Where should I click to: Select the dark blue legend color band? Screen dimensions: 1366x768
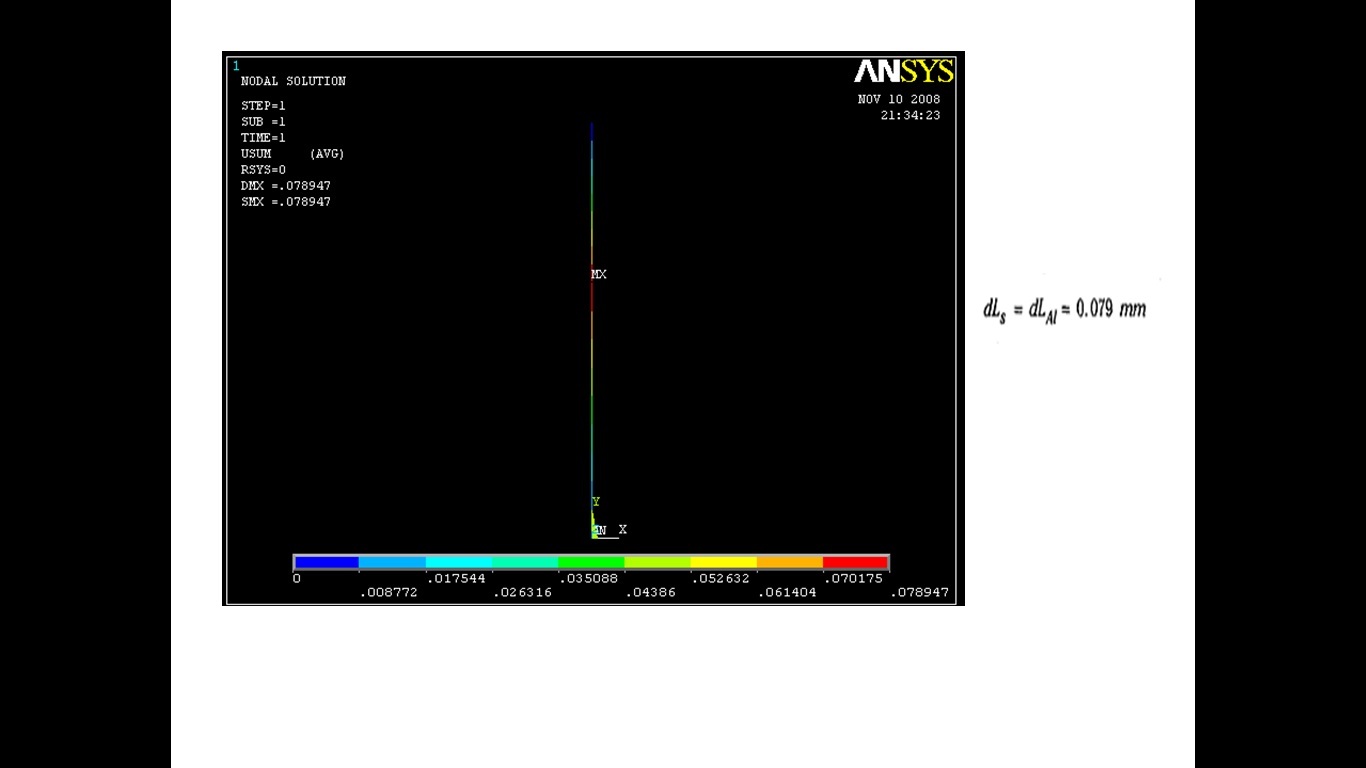click(326, 563)
